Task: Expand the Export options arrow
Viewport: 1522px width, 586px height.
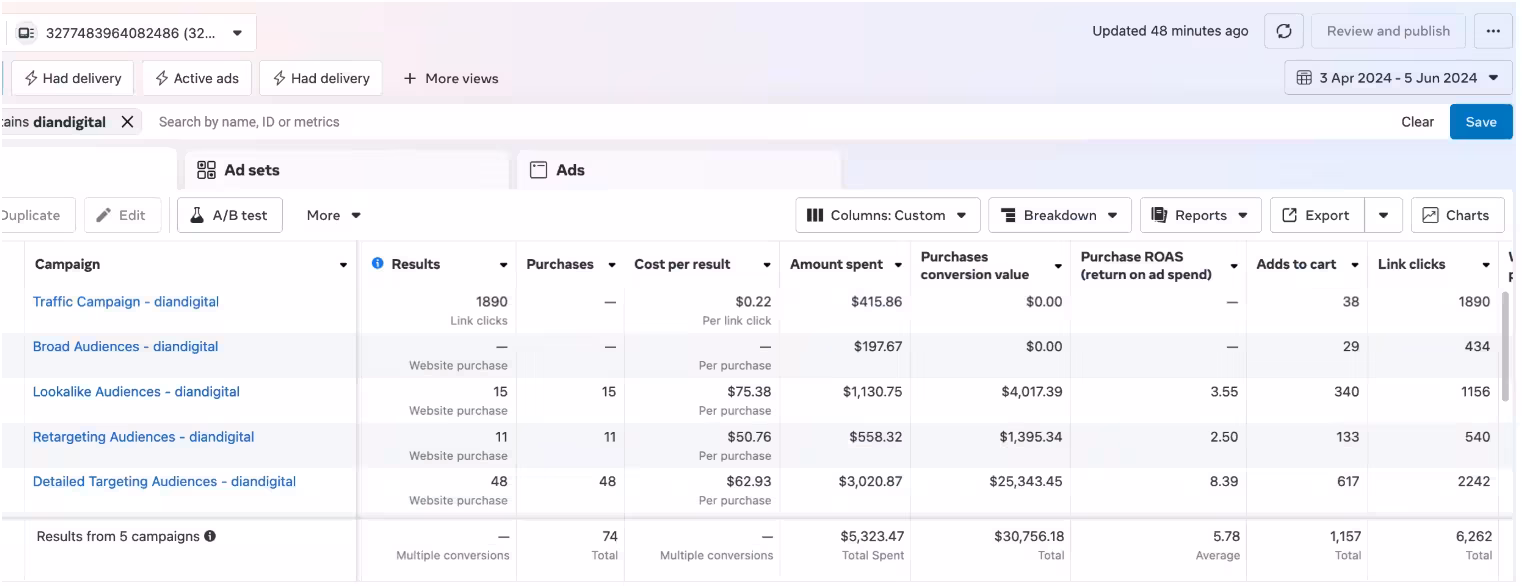Action: coord(1383,215)
